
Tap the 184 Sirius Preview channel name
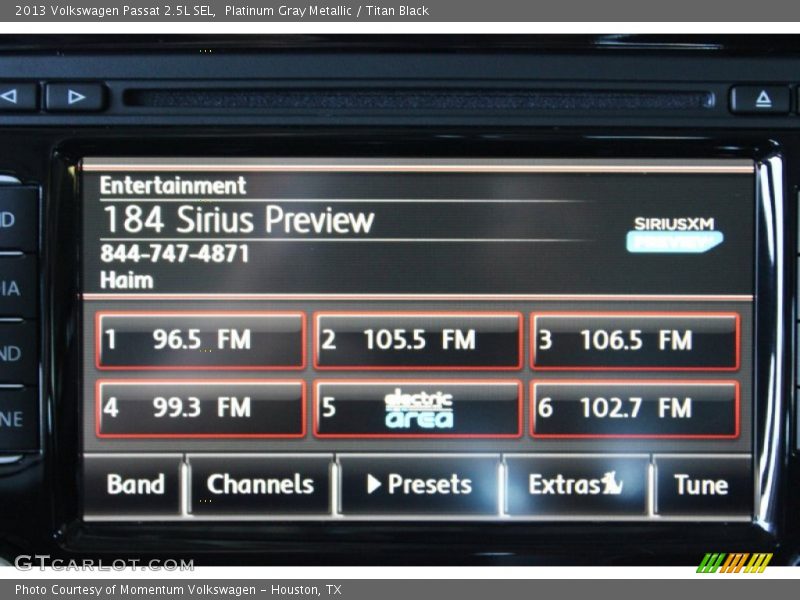click(x=238, y=220)
